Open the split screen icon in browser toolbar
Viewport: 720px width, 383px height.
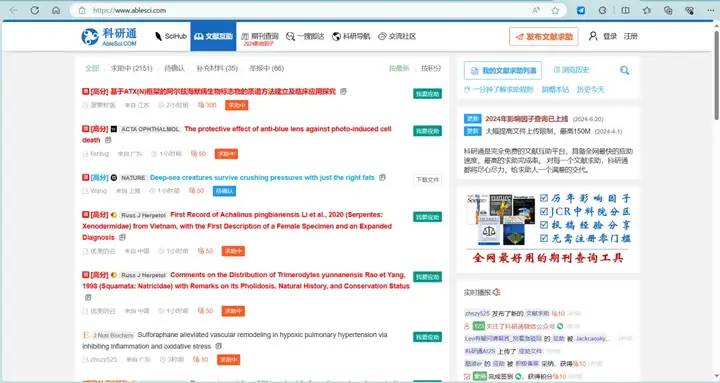point(625,10)
